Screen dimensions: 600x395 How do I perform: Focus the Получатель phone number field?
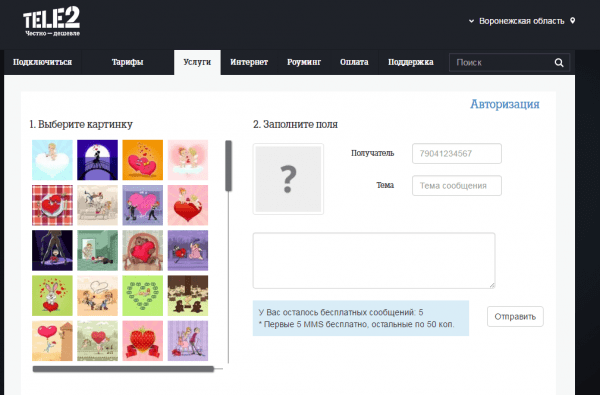click(x=457, y=153)
